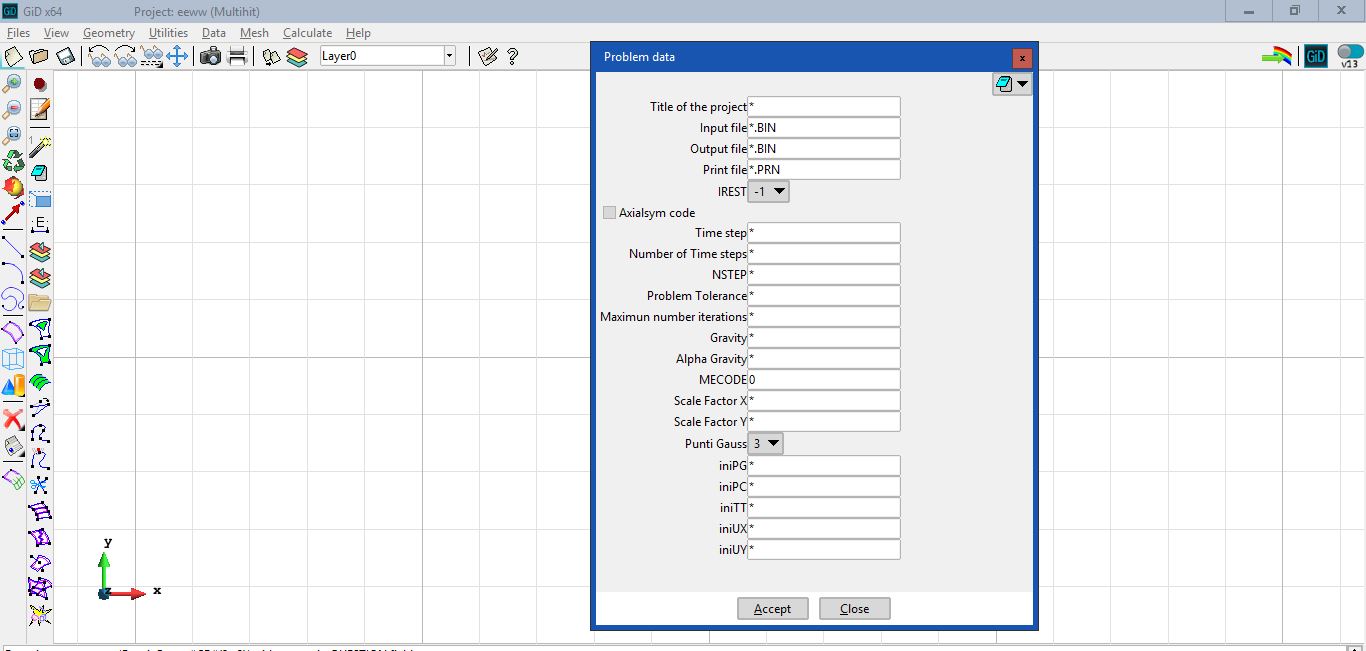The image size is (1366, 651).
Task: Click the Title of the project field
Action: [824, 107]
